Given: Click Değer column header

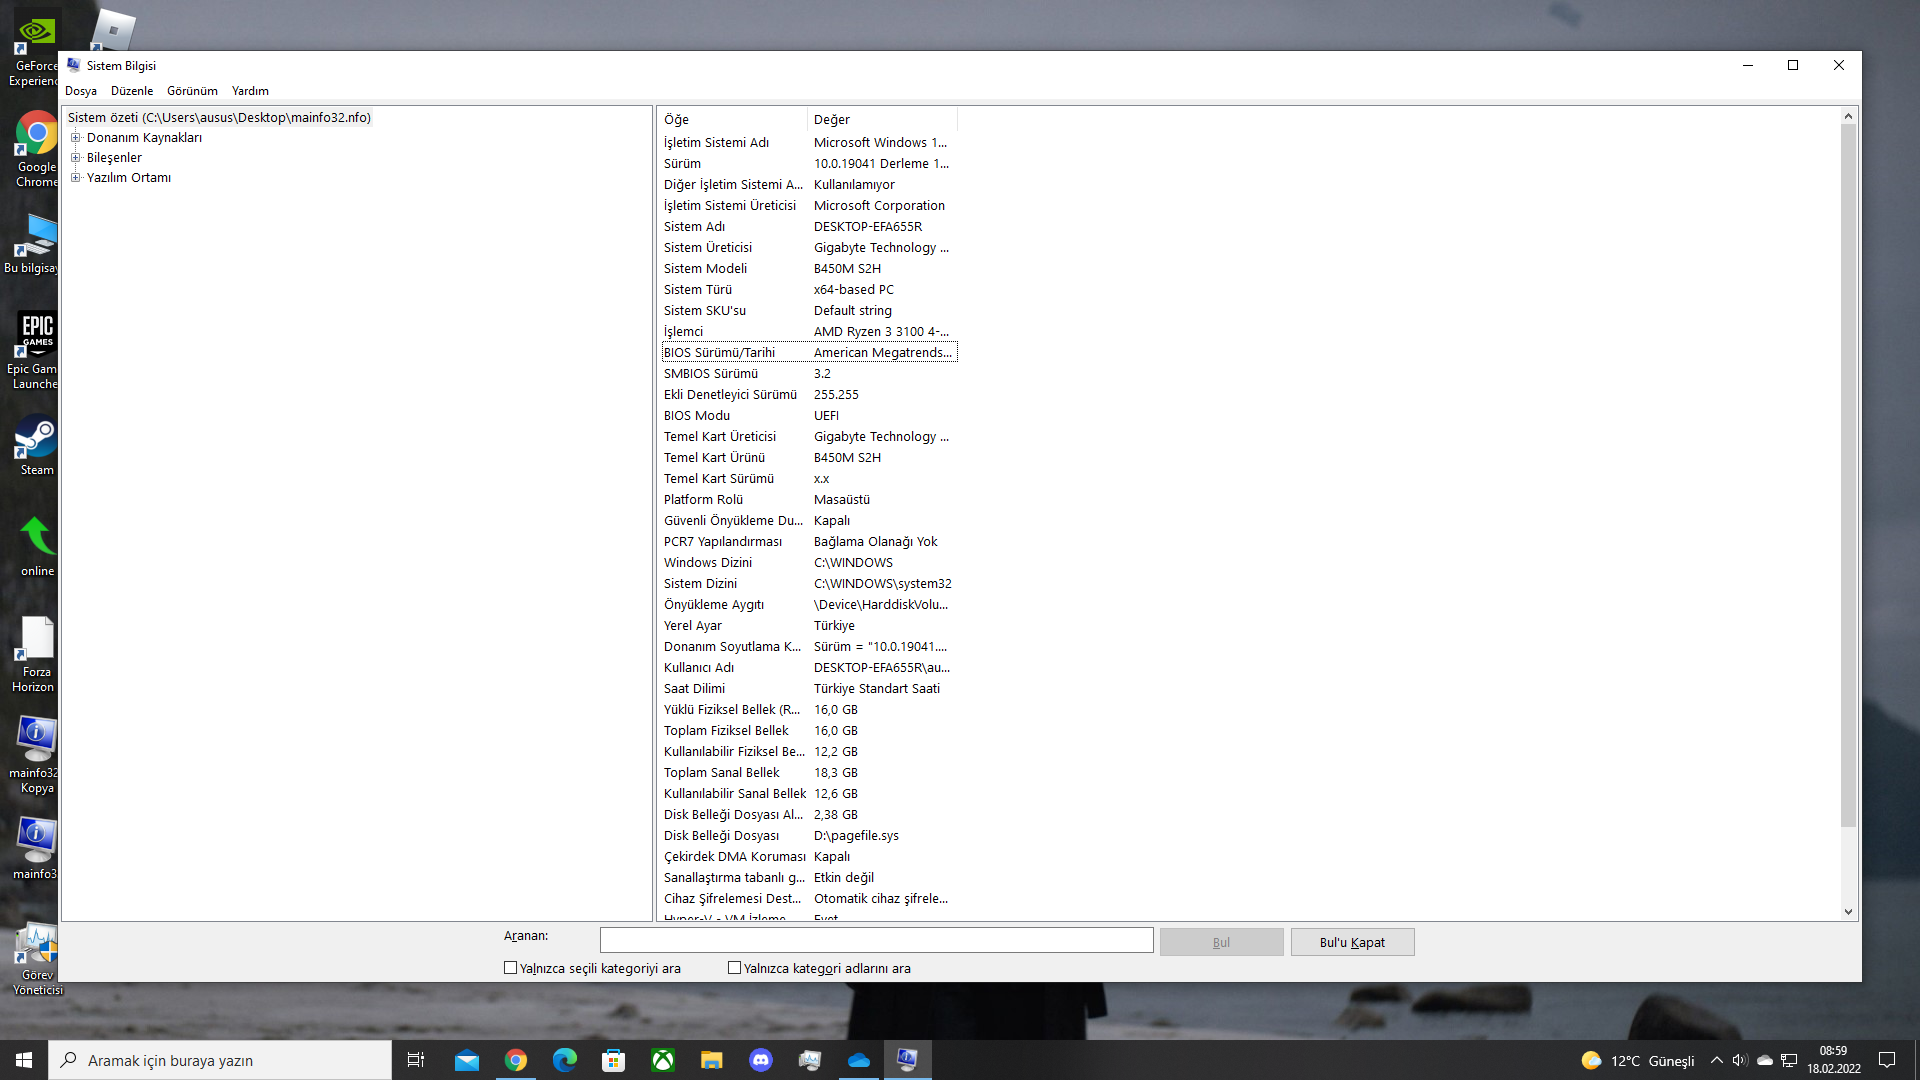Looking at the screenshot, I should click(883, 119).
